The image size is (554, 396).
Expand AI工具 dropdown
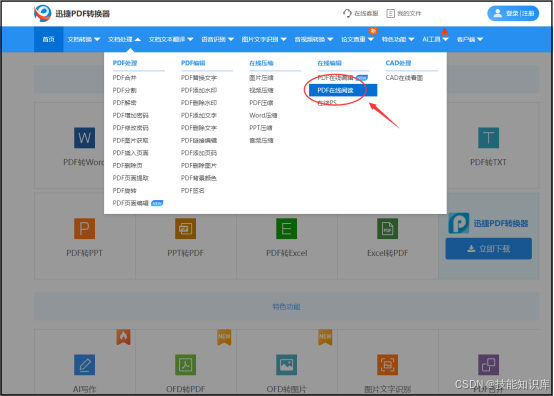pos(435,39)
